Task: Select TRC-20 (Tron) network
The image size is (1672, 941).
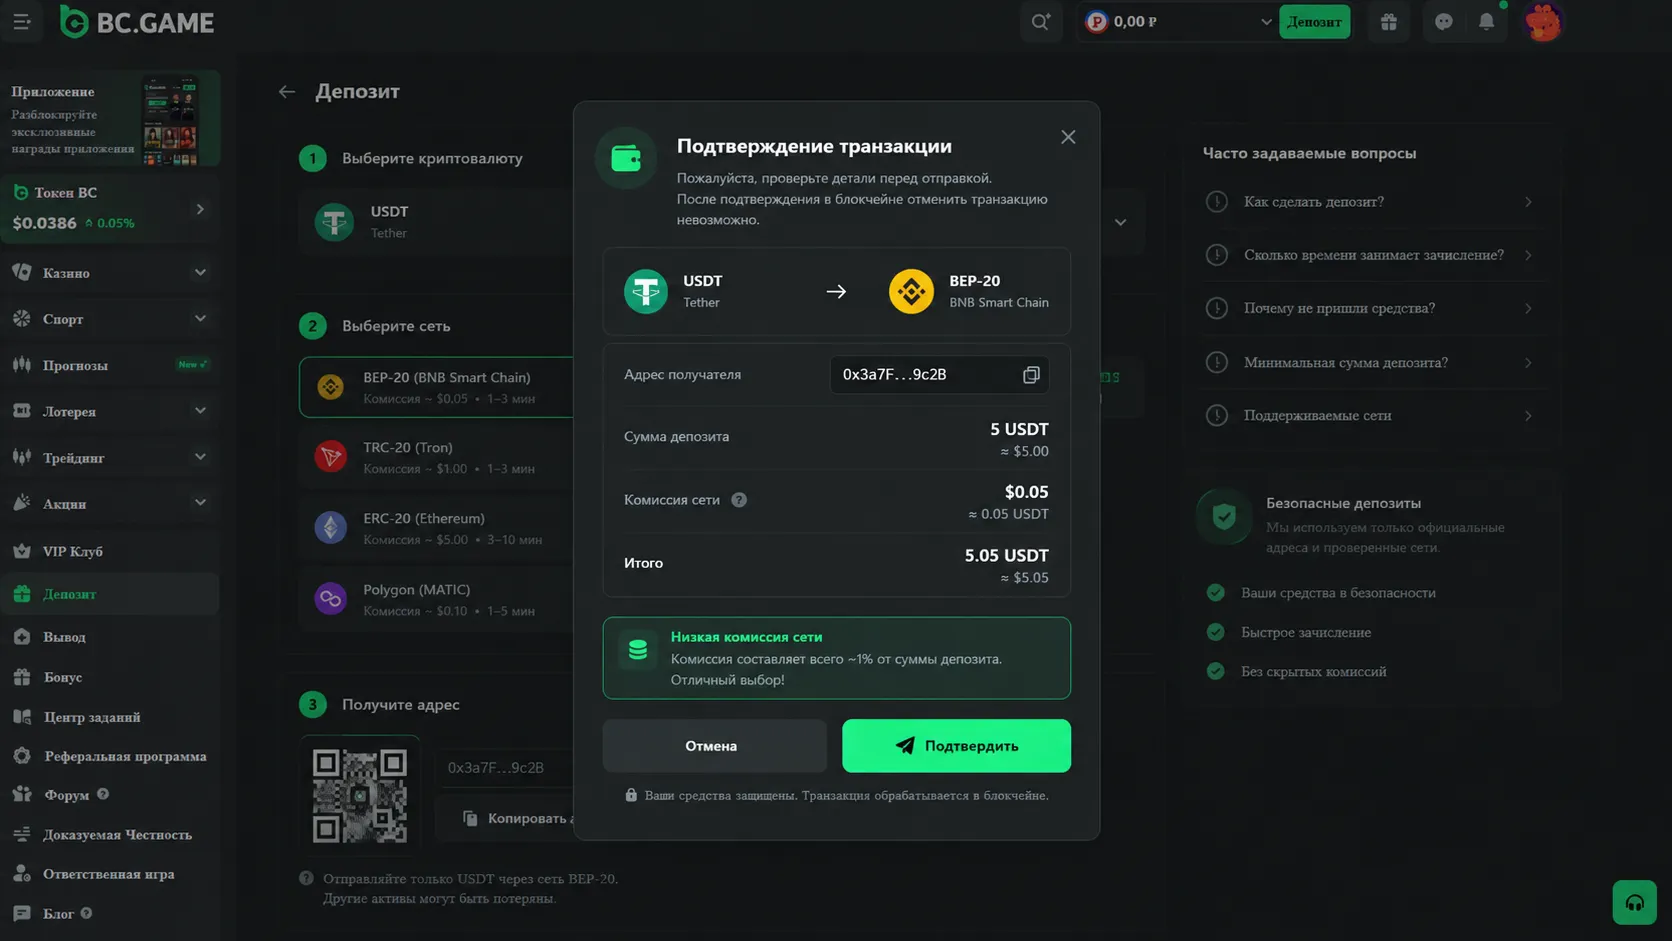Action: pos(437,457)
